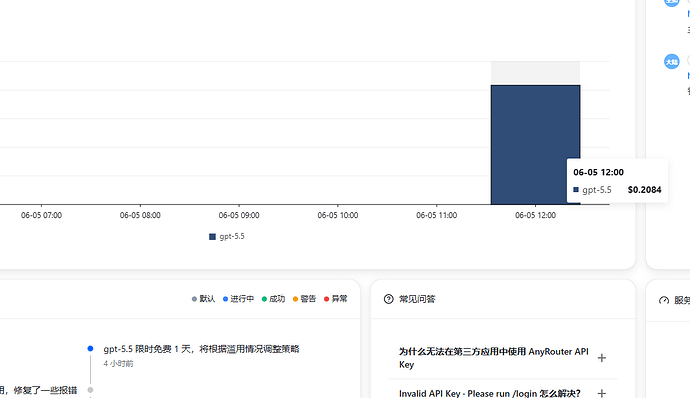Click the red 异常 status legend dot
This screenshot has width=690, height=398.
tap(326, 299)
